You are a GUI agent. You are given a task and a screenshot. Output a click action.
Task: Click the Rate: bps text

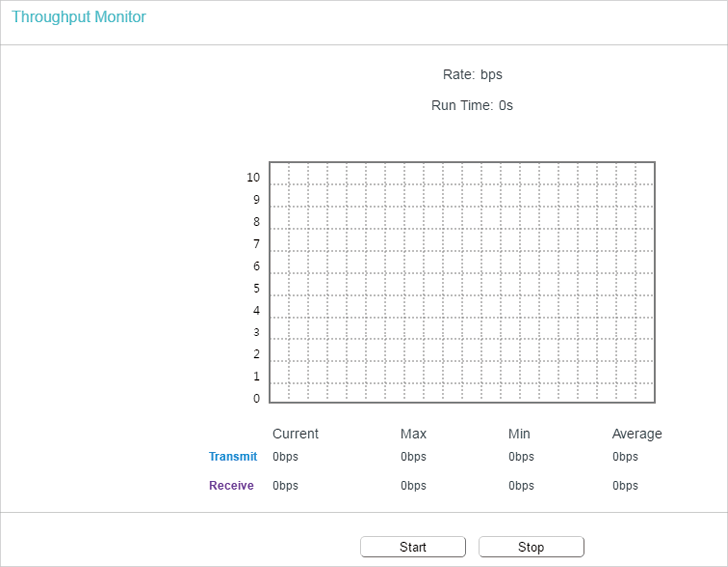click(472, 74)
